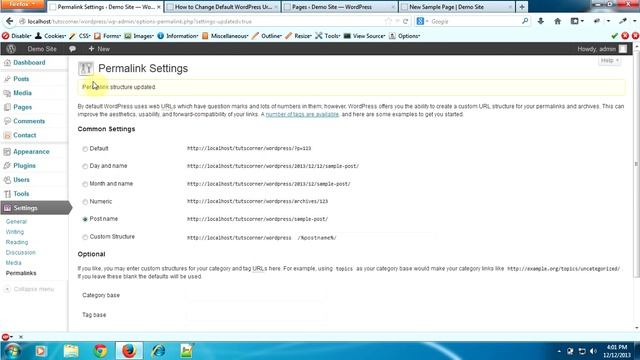
Task: Open General settings submenu item
Action: pos(16,222)
